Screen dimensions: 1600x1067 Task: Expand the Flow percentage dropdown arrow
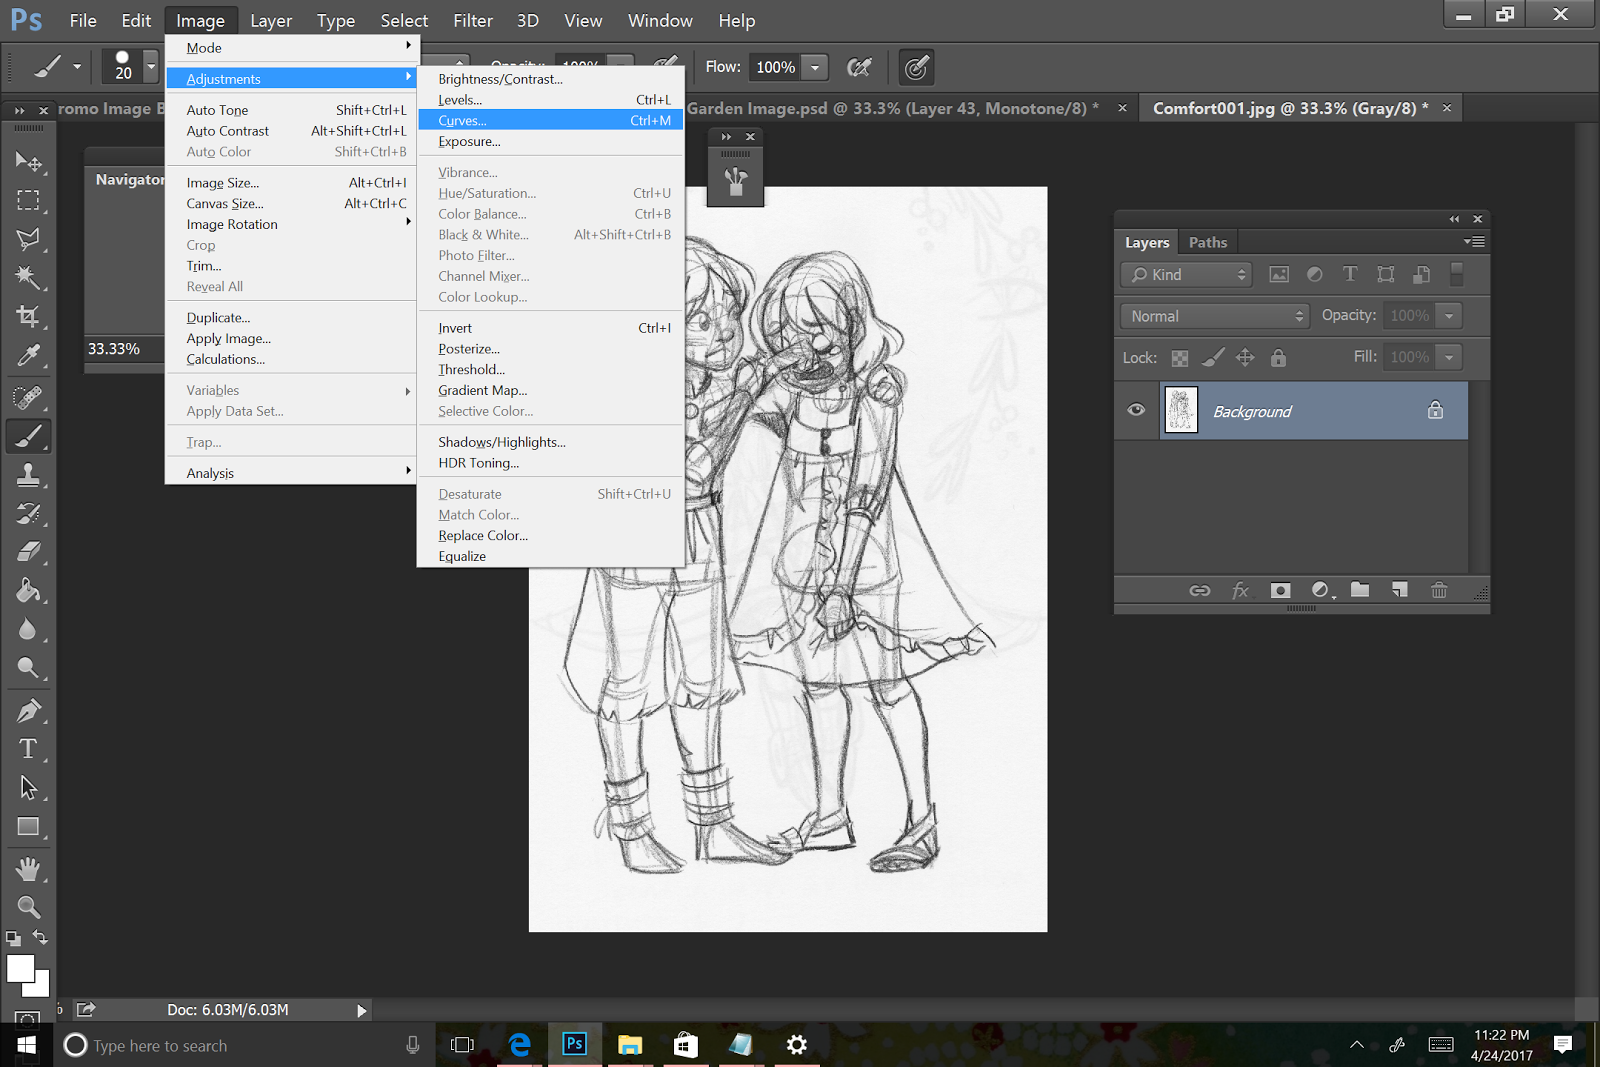click(x=815, y=68)
